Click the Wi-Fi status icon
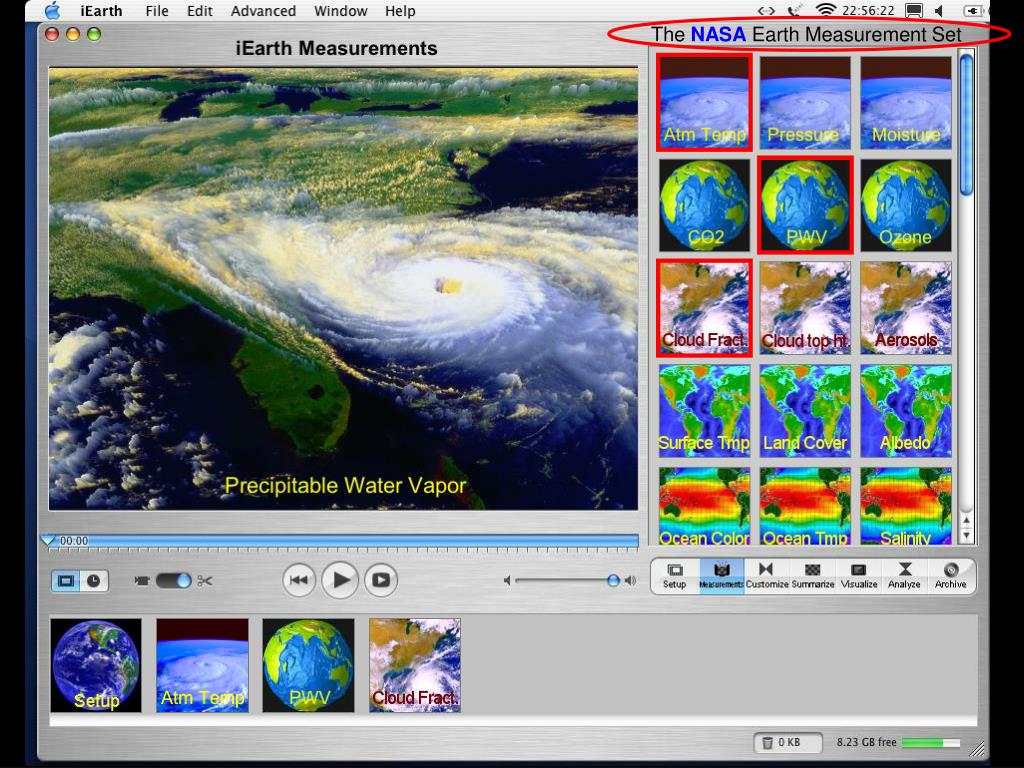 point(826,10)
